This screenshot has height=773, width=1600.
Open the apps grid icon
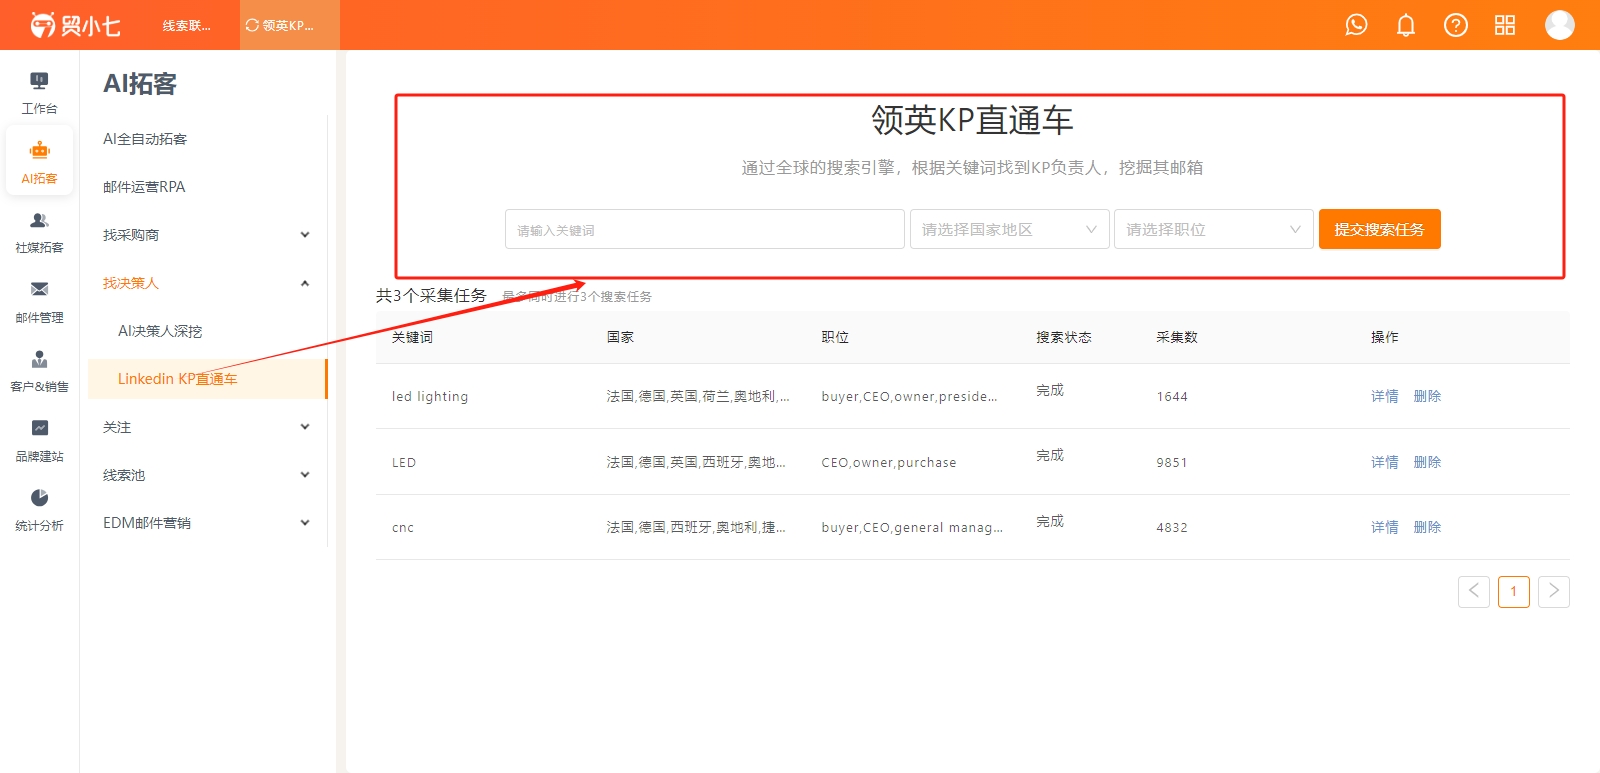(1505, 25)
